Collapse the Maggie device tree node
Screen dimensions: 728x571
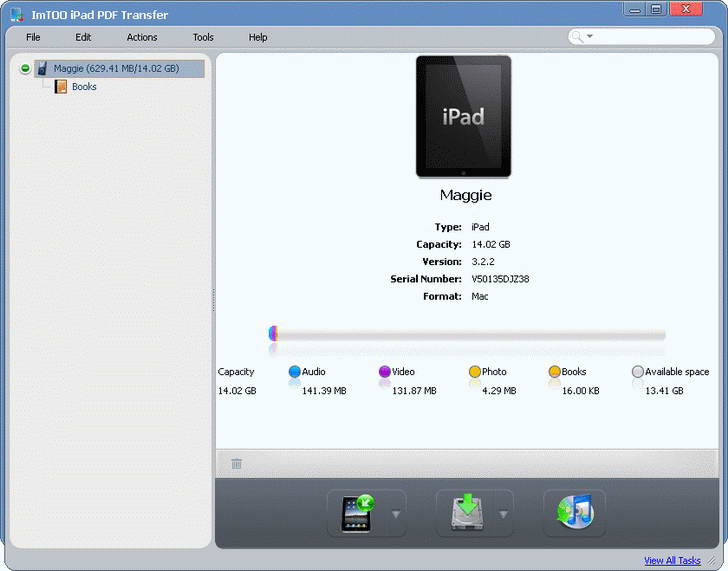(x=25, y=69)
